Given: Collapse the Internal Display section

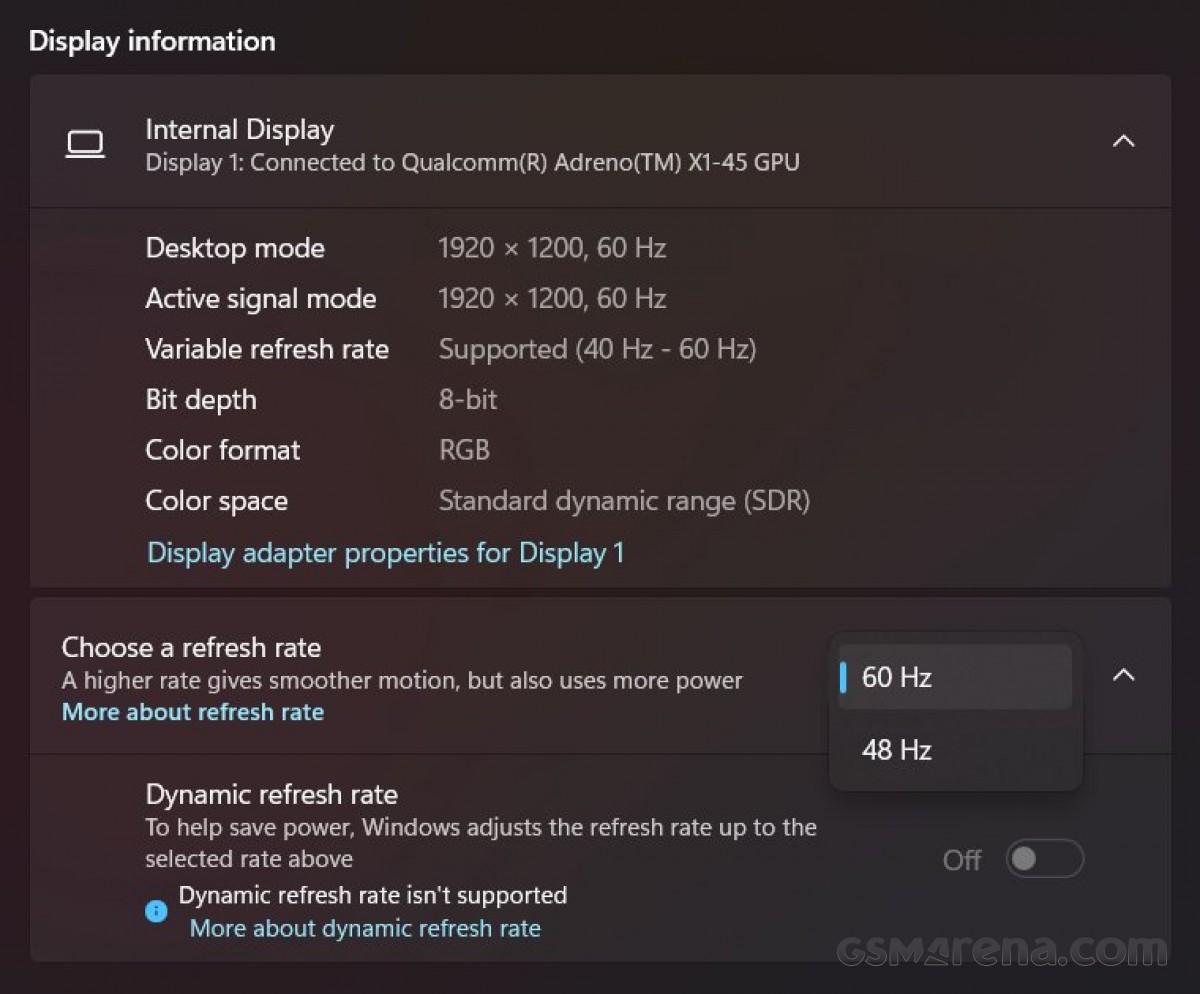Looking at the screenshot, I should 1124,141.
